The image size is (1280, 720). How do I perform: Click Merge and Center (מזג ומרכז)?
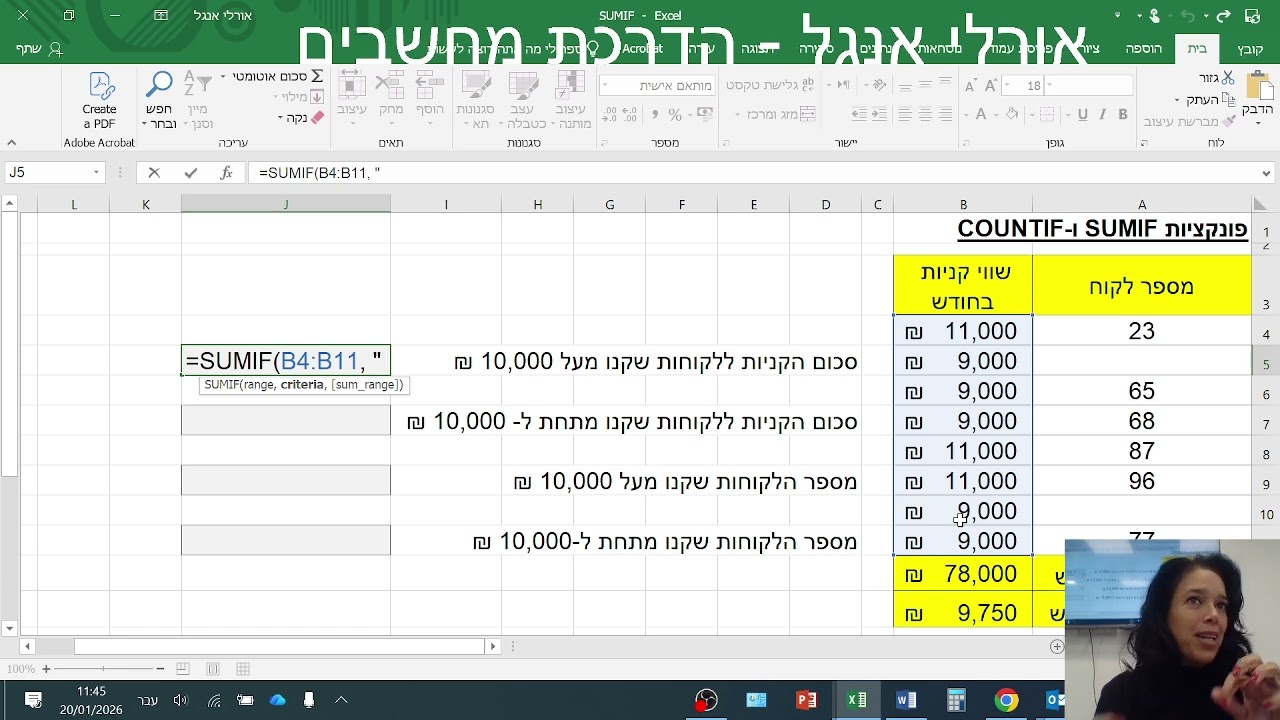tap(775, 115)
